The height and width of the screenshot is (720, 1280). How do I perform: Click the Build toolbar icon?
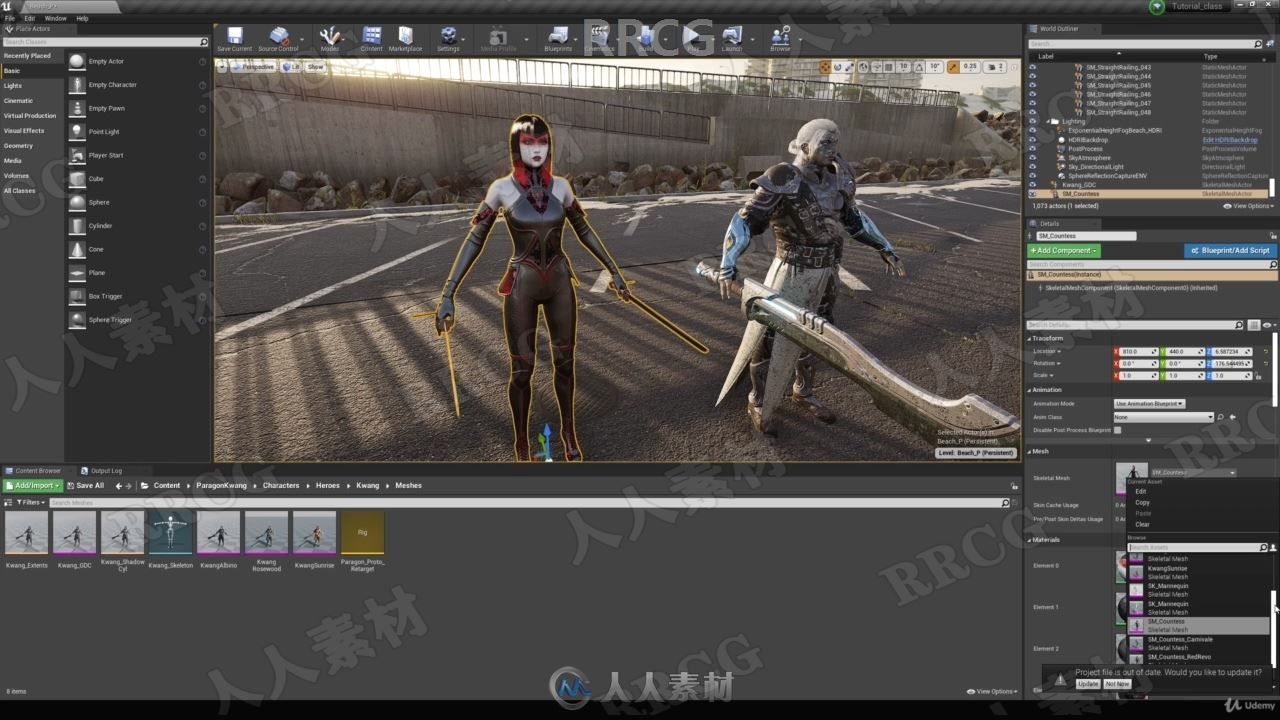646,39
